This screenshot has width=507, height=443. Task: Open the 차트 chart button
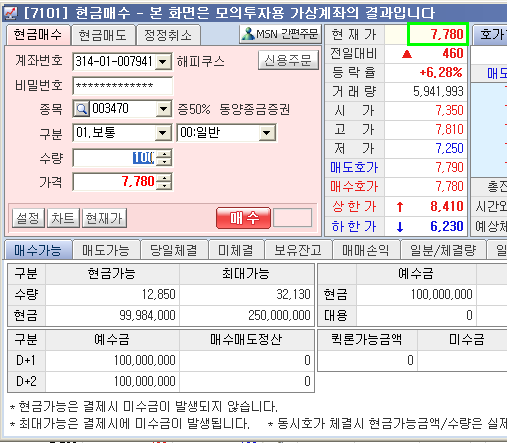[x=63, y=218]
